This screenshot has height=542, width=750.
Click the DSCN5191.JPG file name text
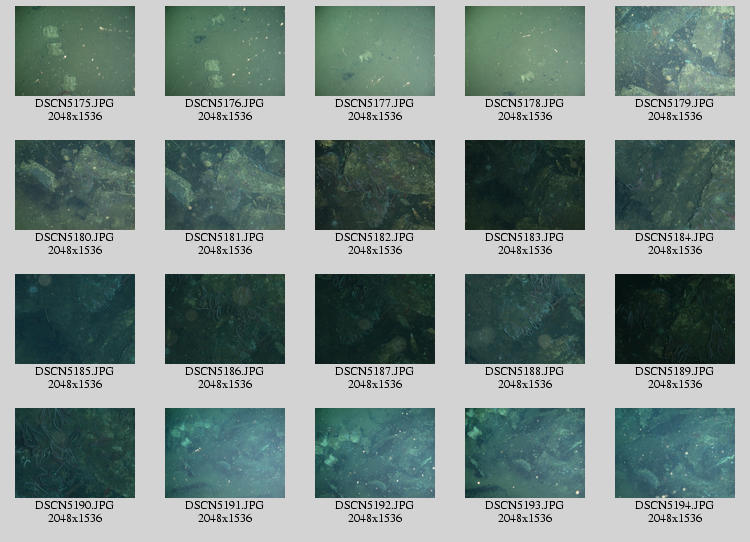224,505
